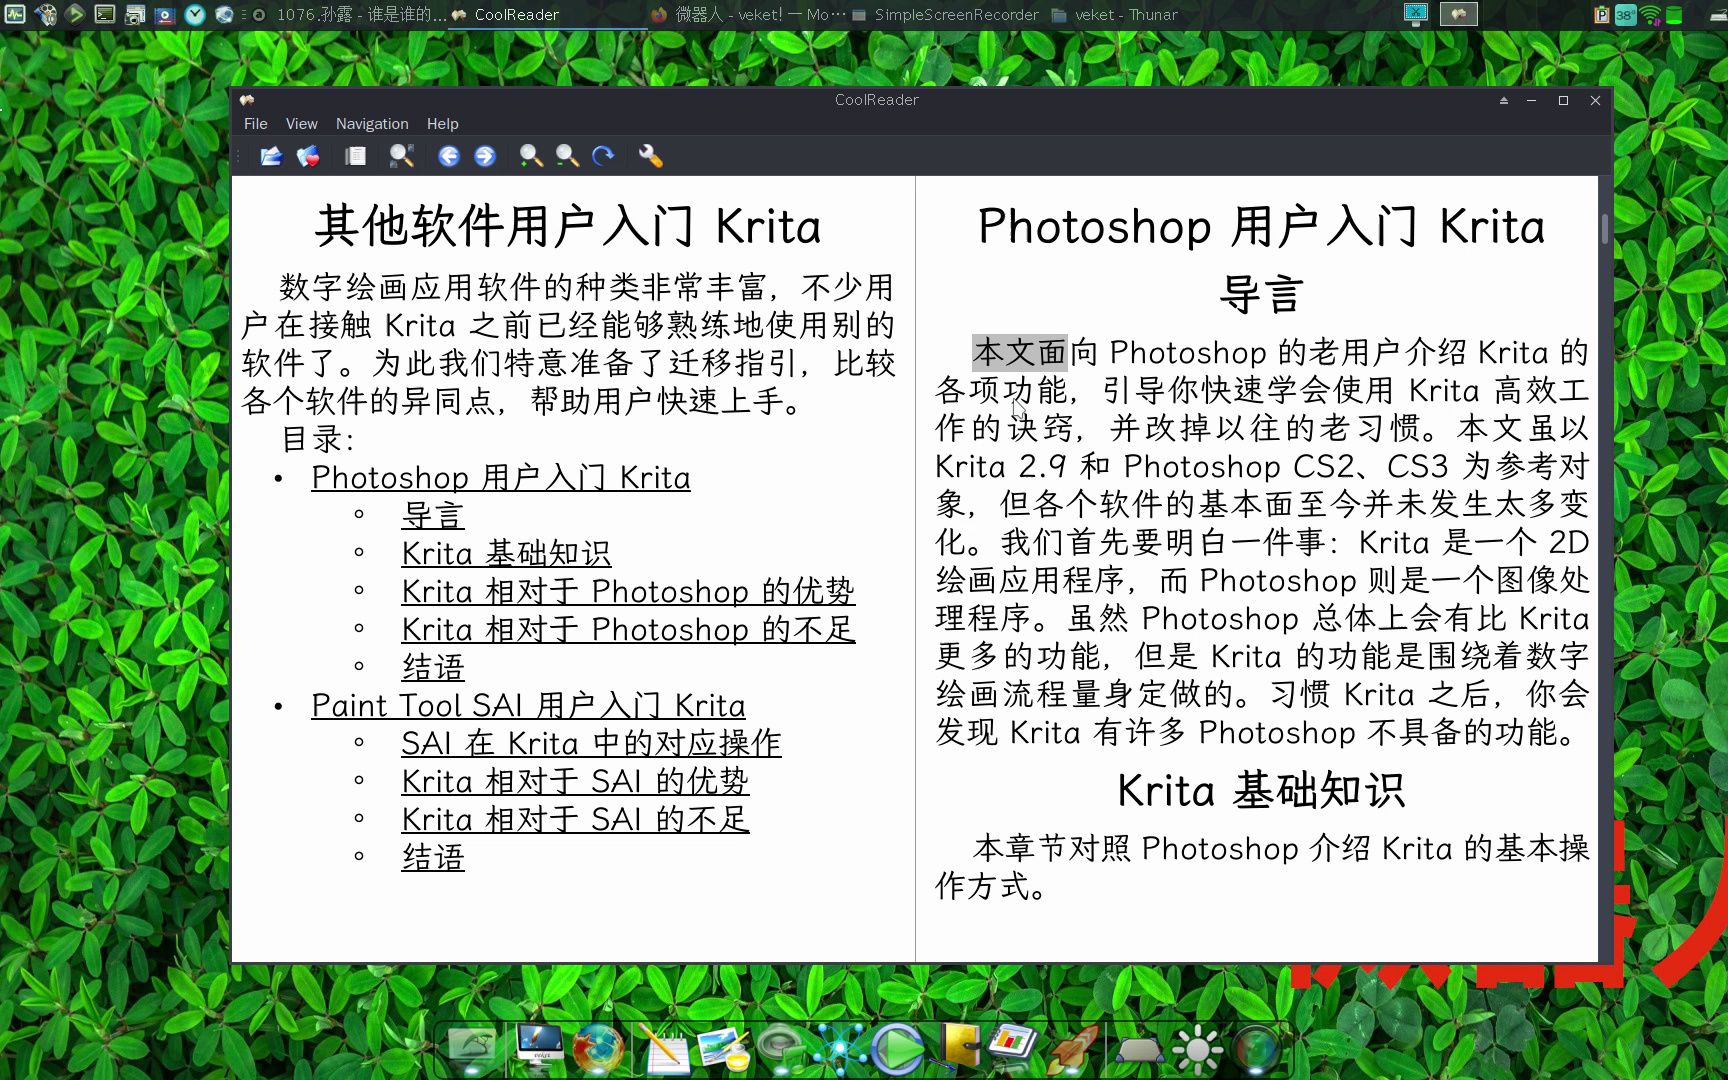Open the atom network dock icon
This screenshot has width=1728, height=1080.
coord(838,1049)
